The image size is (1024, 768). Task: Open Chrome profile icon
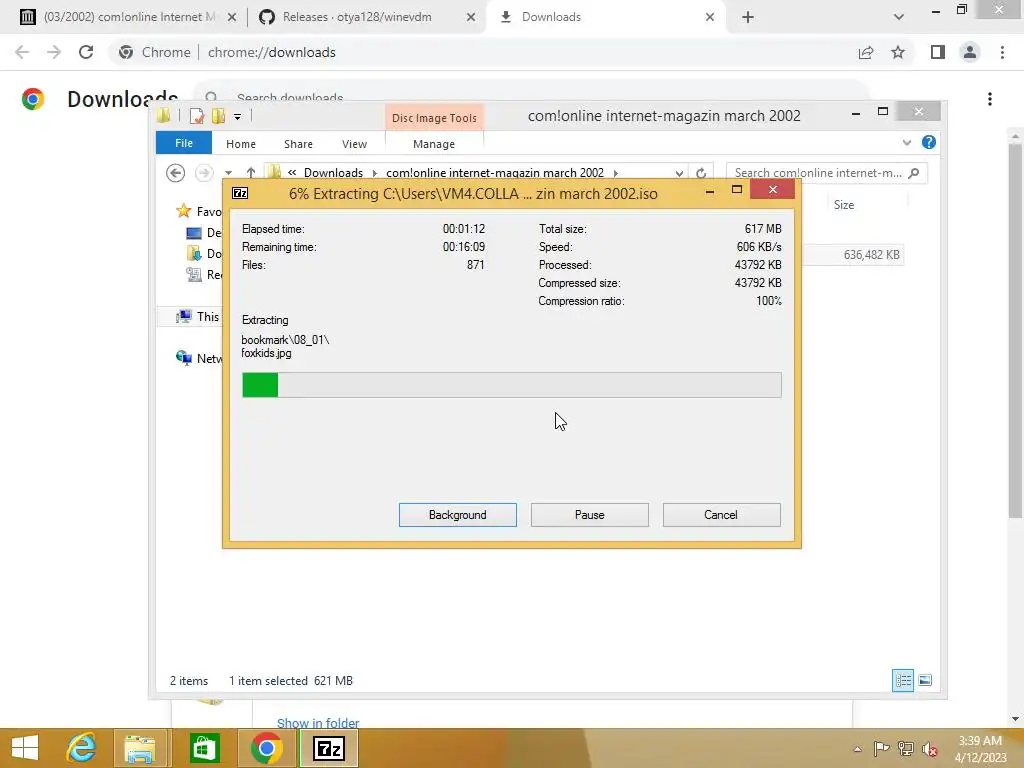[x=970, y=52]
